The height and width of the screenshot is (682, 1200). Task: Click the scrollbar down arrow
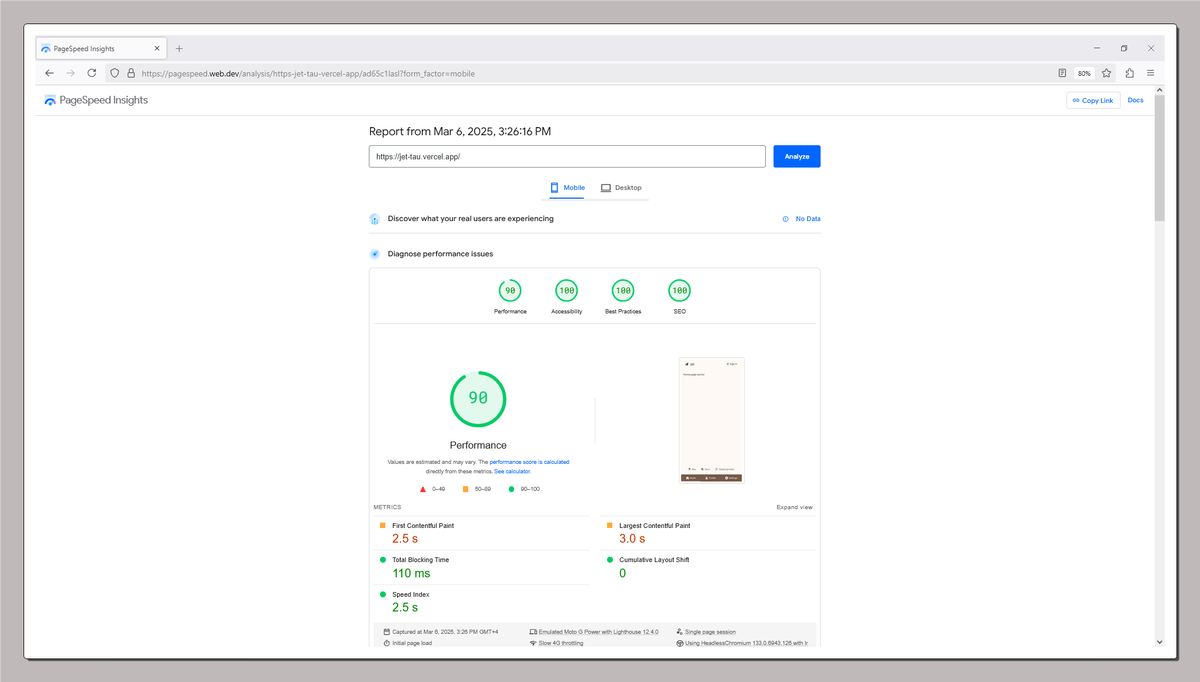(1160, 642)
